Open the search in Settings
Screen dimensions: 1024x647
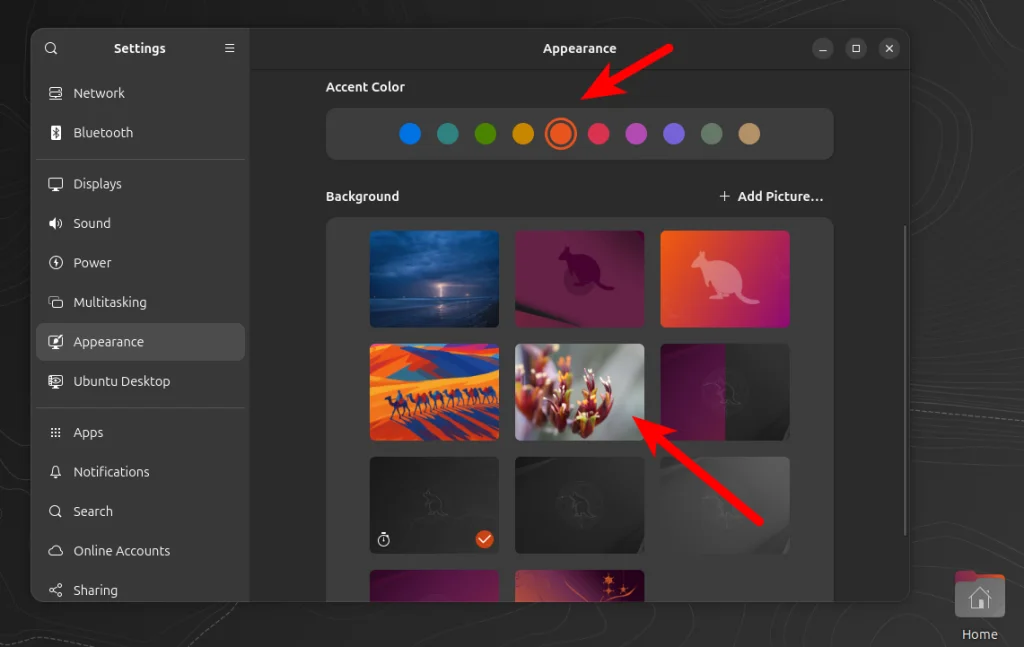point(50,48)
